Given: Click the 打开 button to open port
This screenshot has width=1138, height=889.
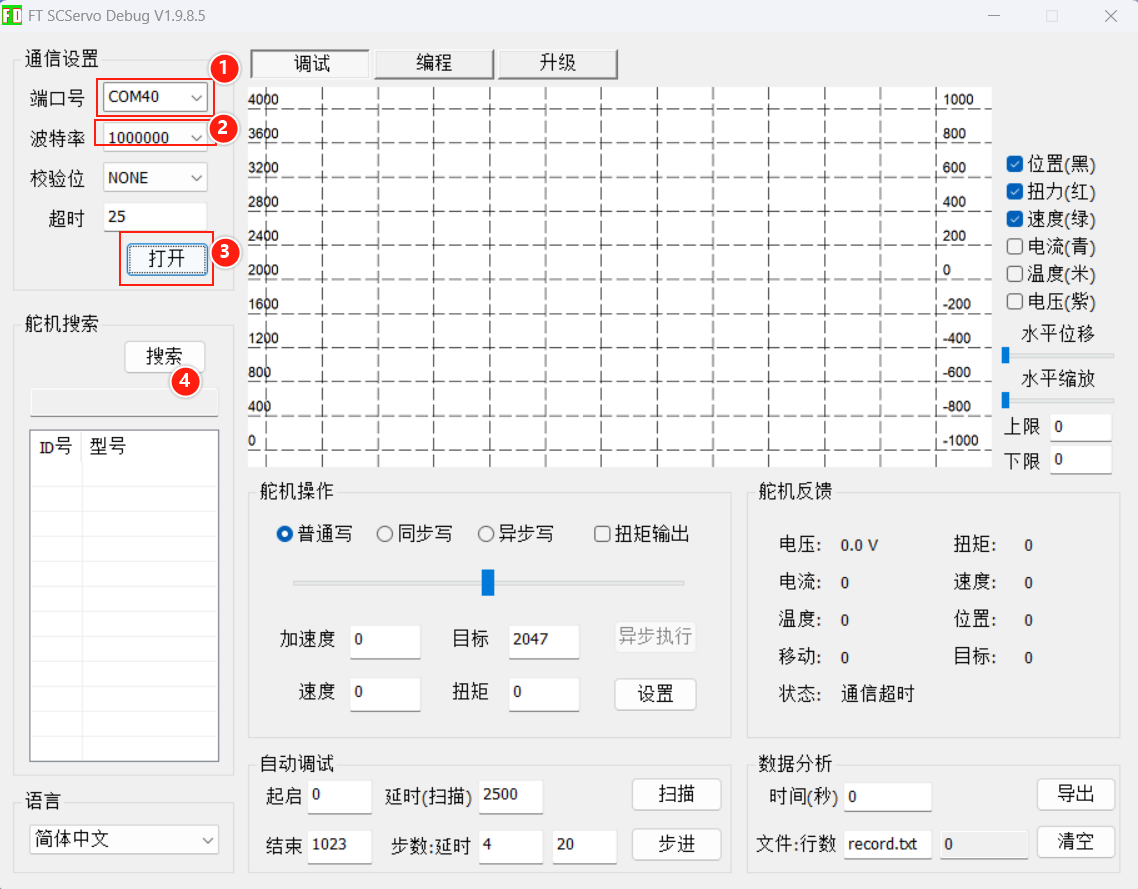Looking at the screenshot, I should (167, 259).
